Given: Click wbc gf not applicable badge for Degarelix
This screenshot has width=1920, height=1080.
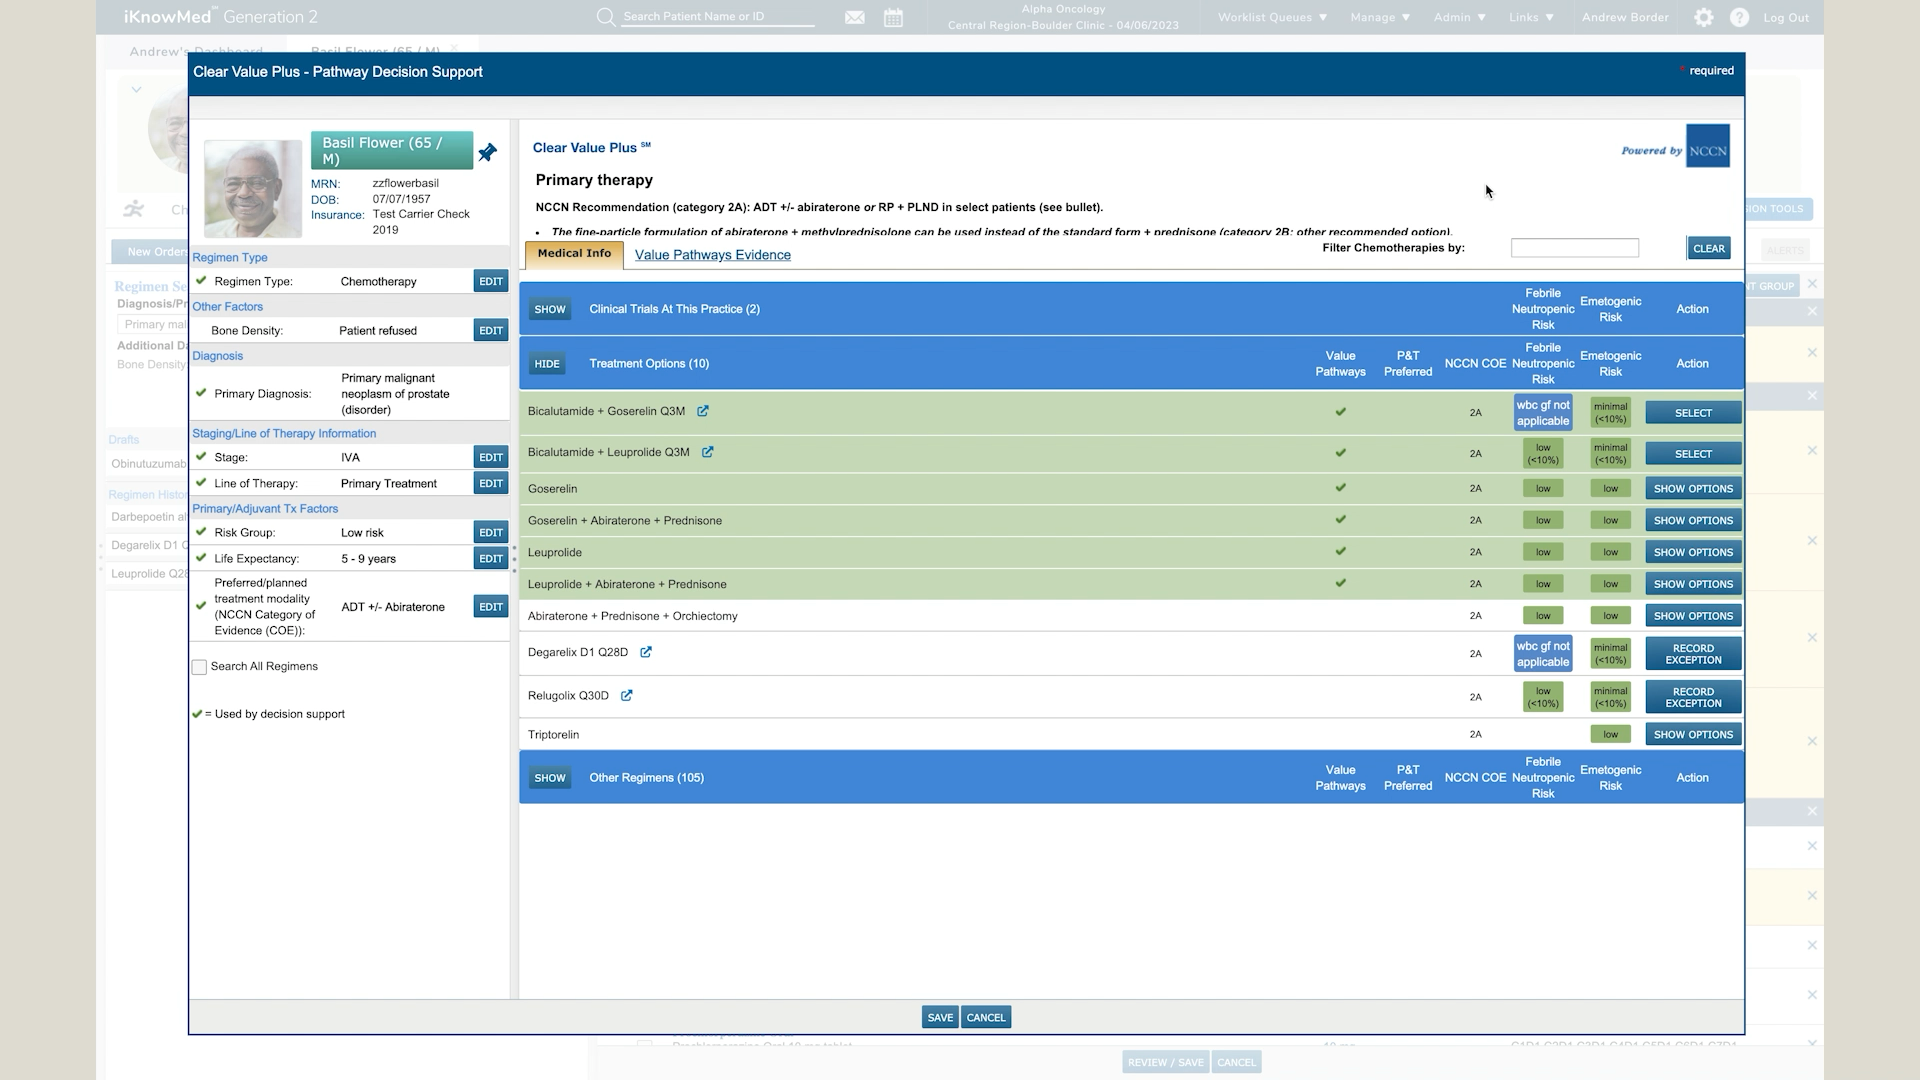Looking at the screenshot, I should pyautogui.click(x=1543, y=654).
